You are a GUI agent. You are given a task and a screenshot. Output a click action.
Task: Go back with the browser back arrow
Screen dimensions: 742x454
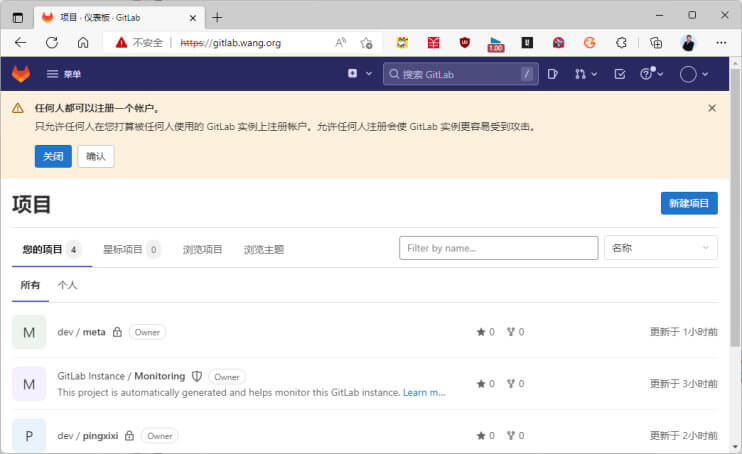20,43
